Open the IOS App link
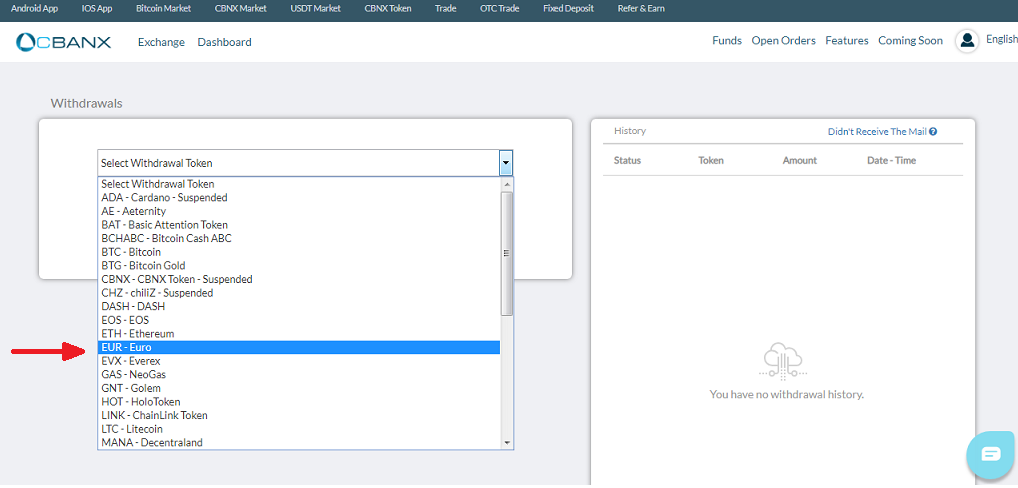This screenshot has width=1018, height=488. (97, 9)
